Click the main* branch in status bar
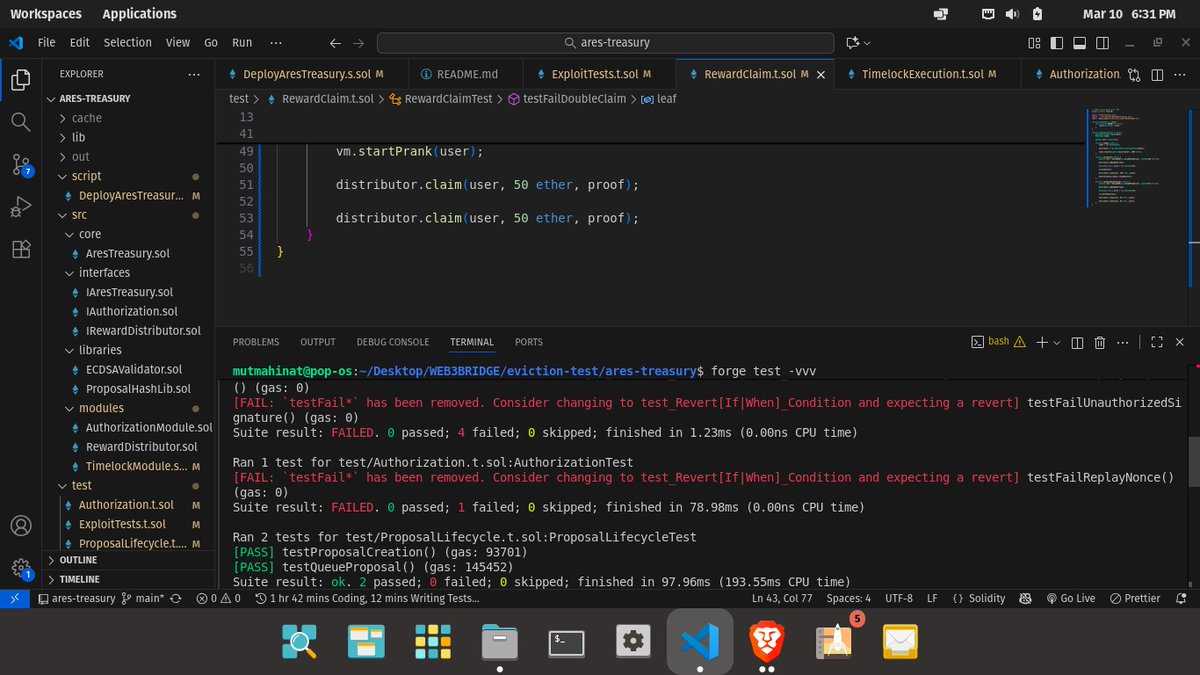Screen dimensions: 1200x675 click(x=142, y=598)
